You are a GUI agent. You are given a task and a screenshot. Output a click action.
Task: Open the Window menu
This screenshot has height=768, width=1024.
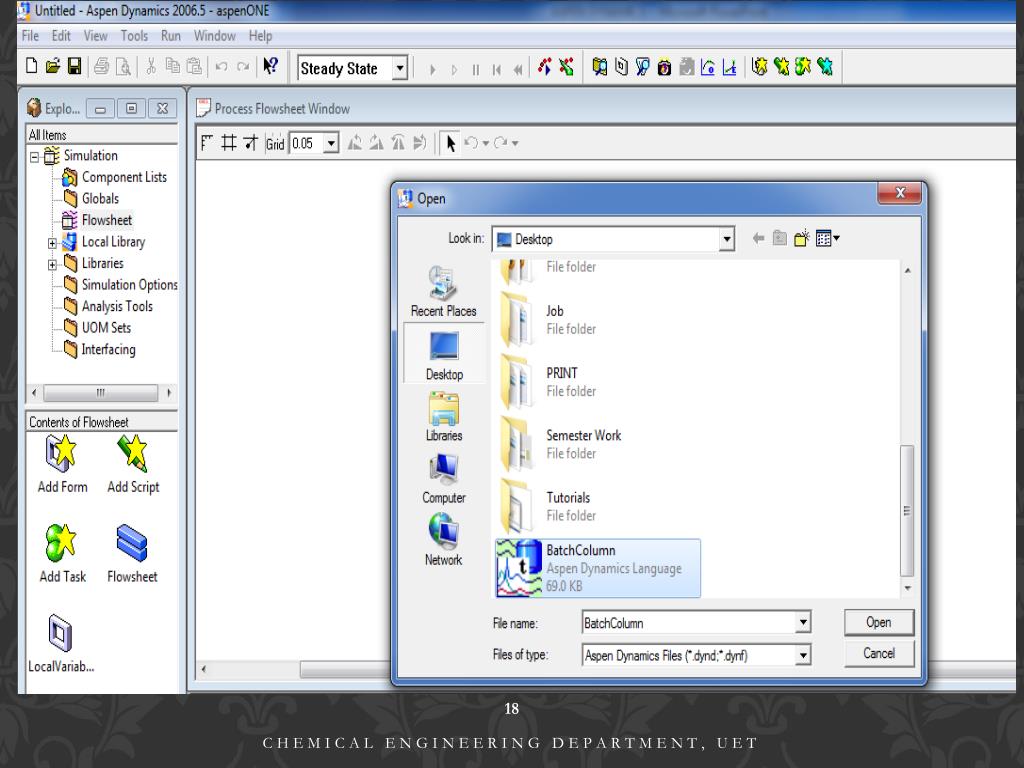coord(214,36)
